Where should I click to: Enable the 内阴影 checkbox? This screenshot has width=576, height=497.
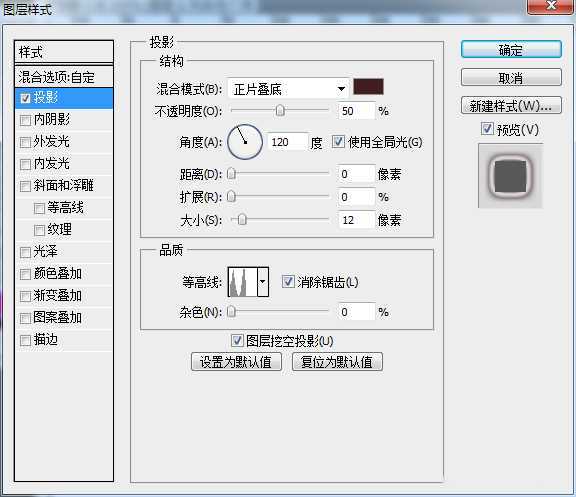click(x=25, y=120)
